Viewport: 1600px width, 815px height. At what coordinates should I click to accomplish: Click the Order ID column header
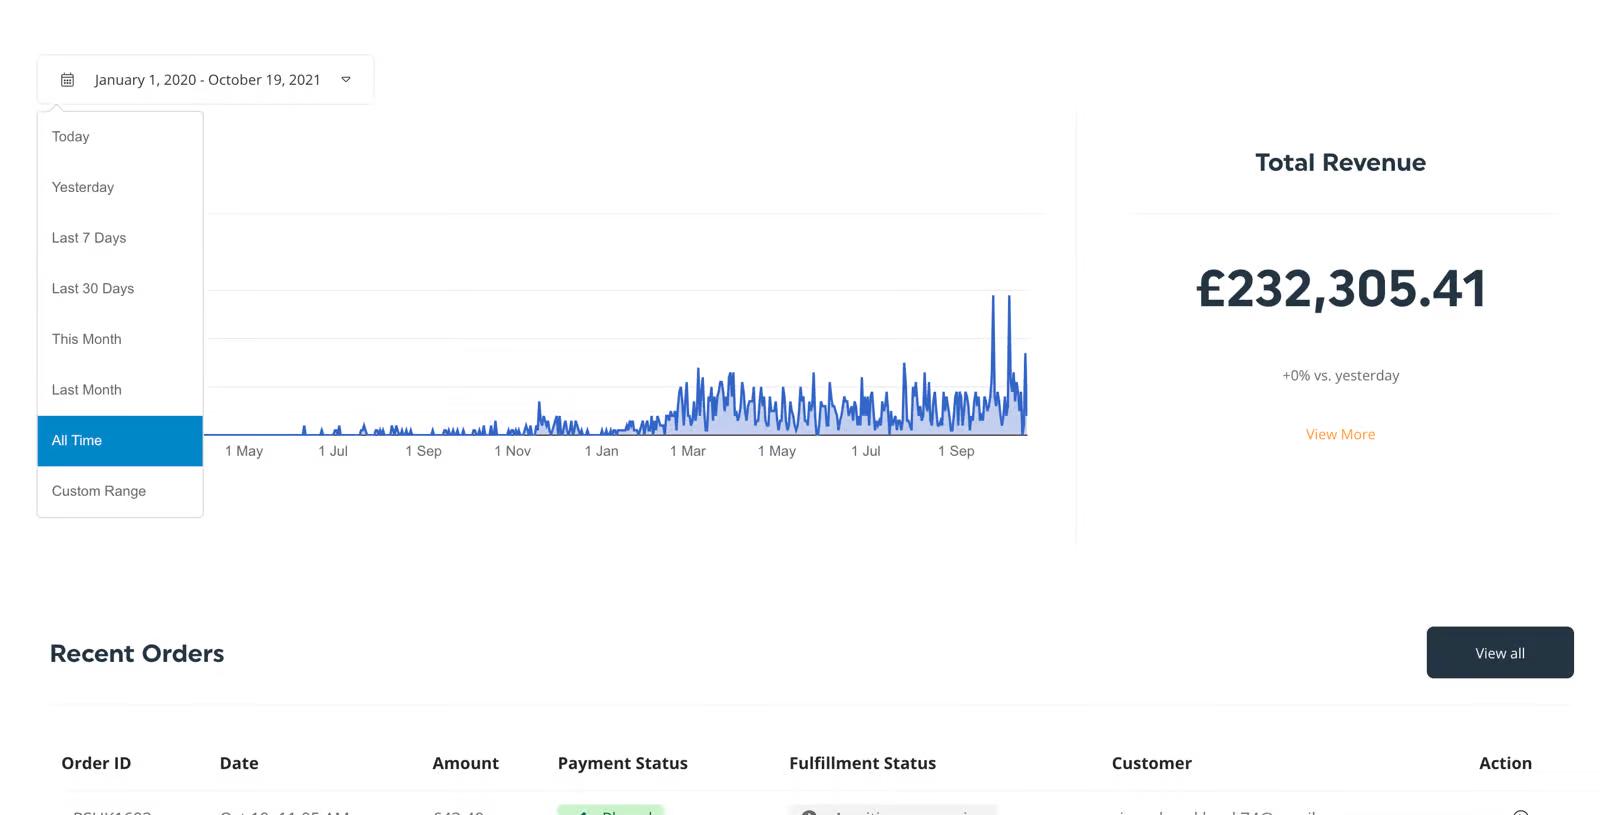click(x=96, y=764)
